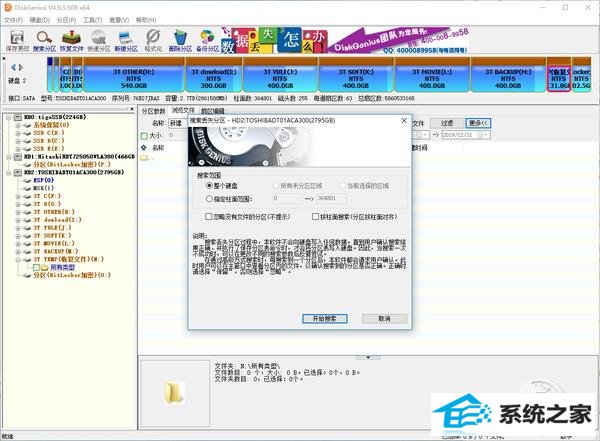Click the Backup Partition (备份分区) icon
Viewport: 600px width, 441px height.
coord(207,41)
